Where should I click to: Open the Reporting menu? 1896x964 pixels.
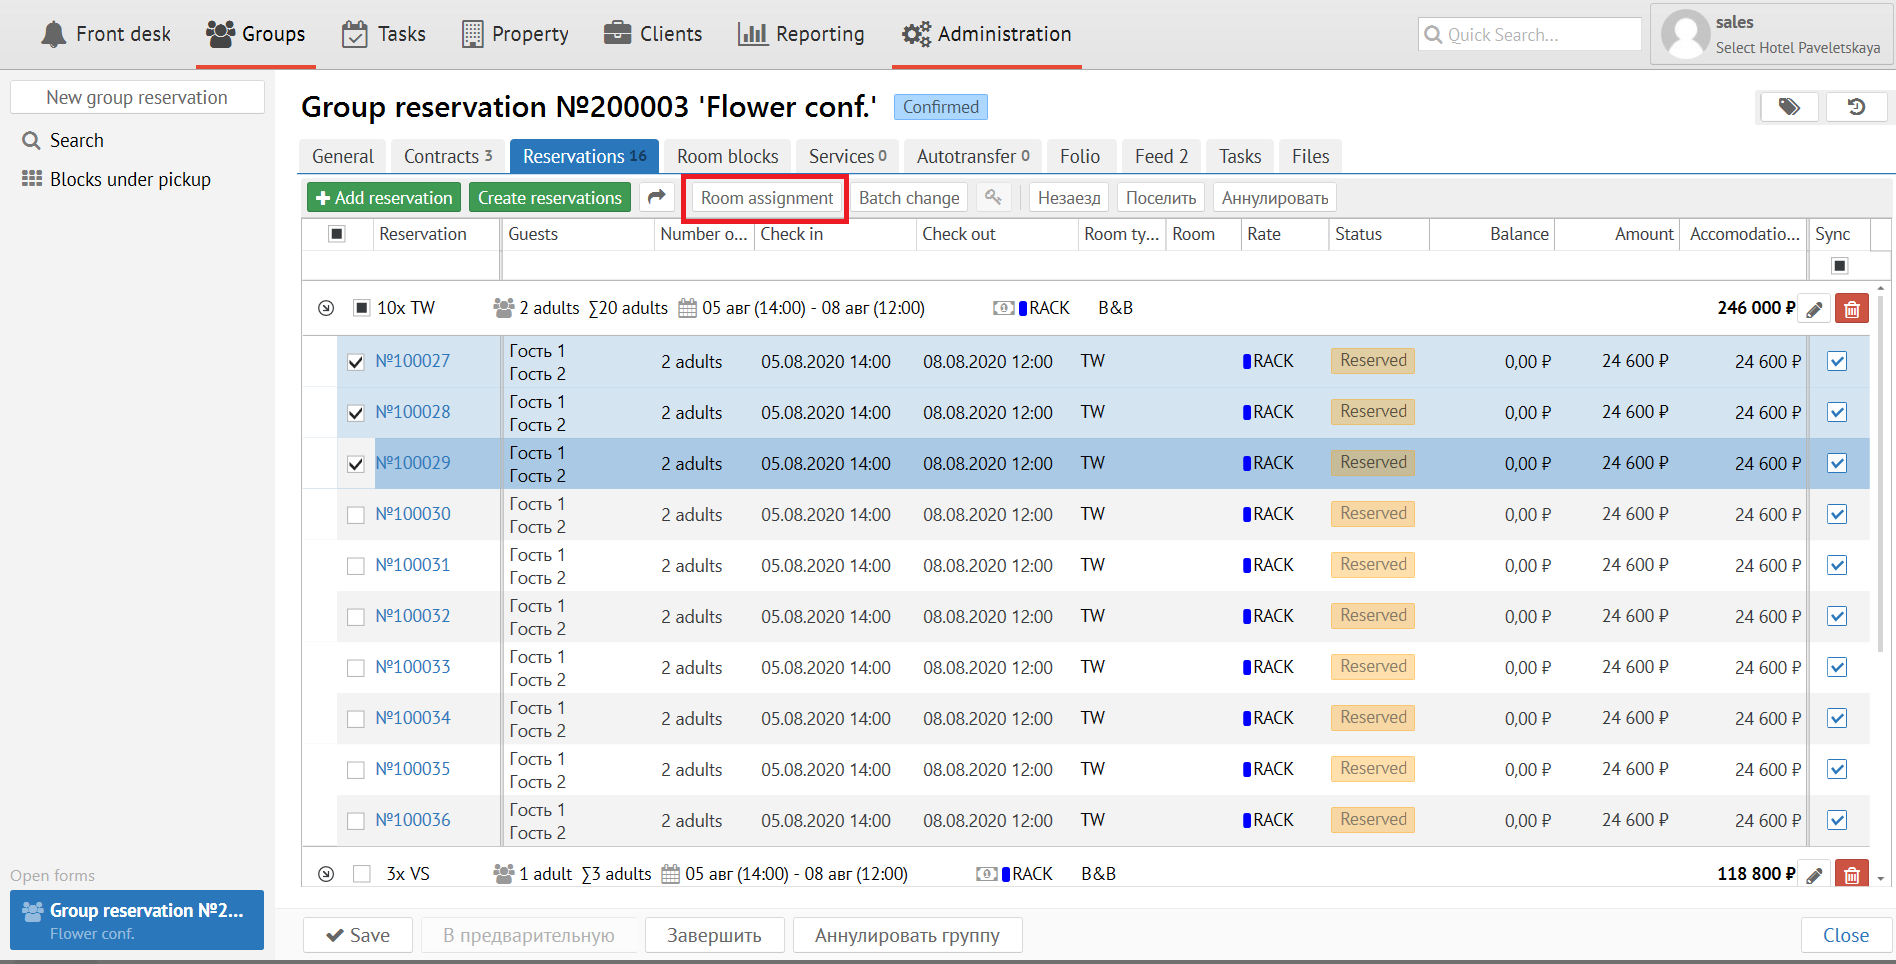tap(801, 34)
